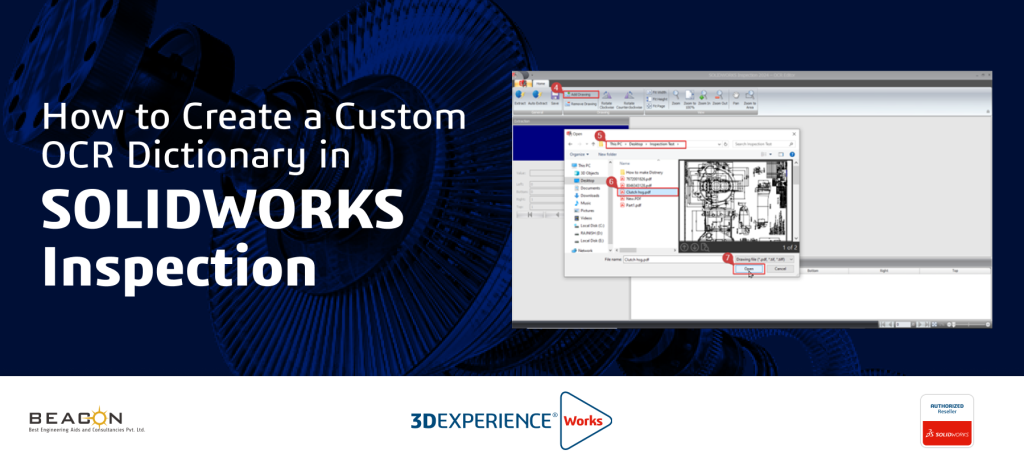Click the Zoom magnifier tool
Viewport: 1024px width, 466px height.
coord(676,98)
